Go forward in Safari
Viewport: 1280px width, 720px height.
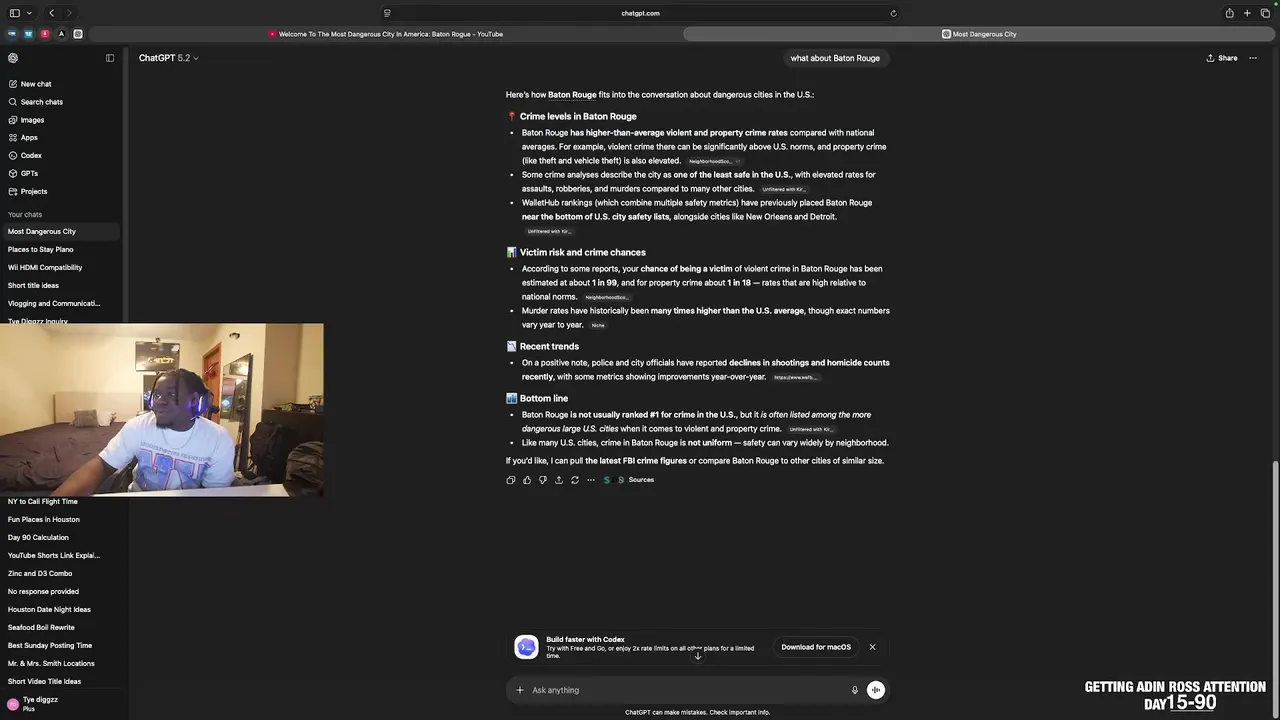(x=69, y=13)
